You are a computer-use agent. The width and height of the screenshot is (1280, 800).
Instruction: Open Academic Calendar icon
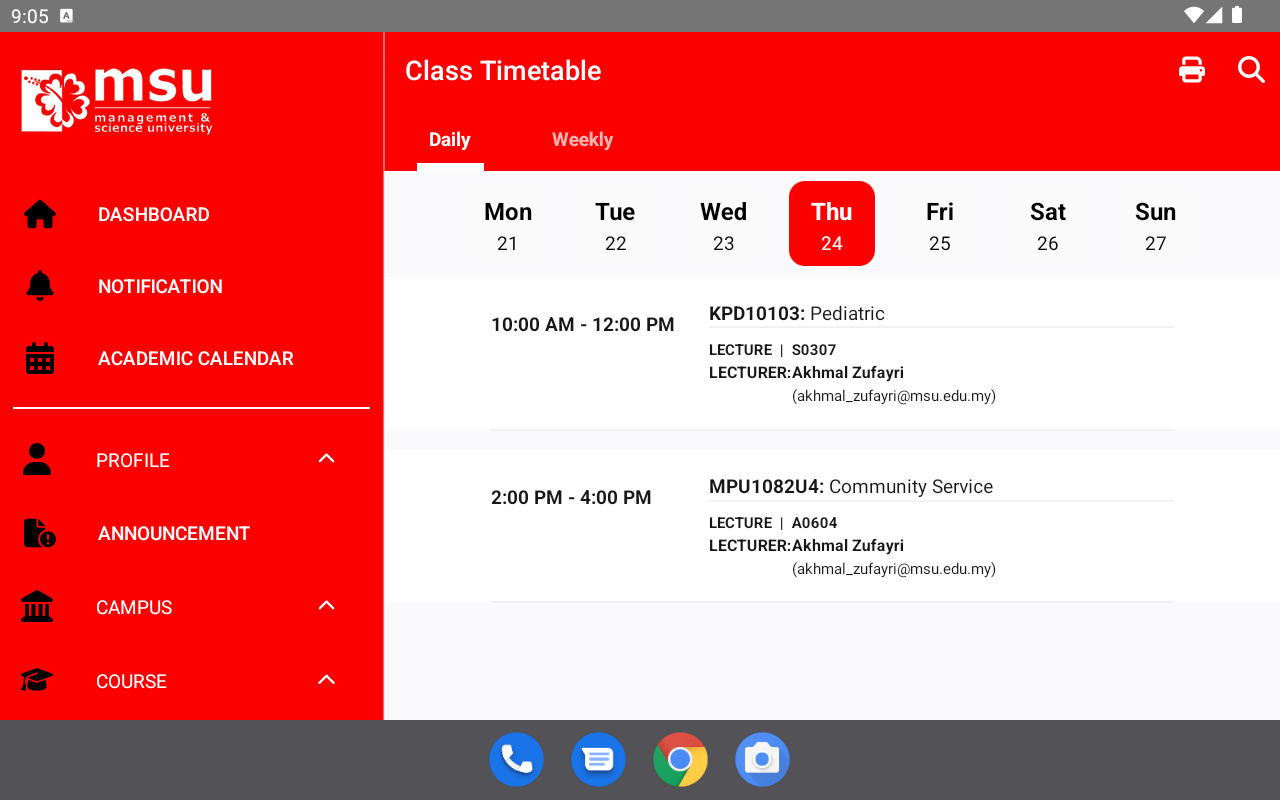(x=40, y=358)
